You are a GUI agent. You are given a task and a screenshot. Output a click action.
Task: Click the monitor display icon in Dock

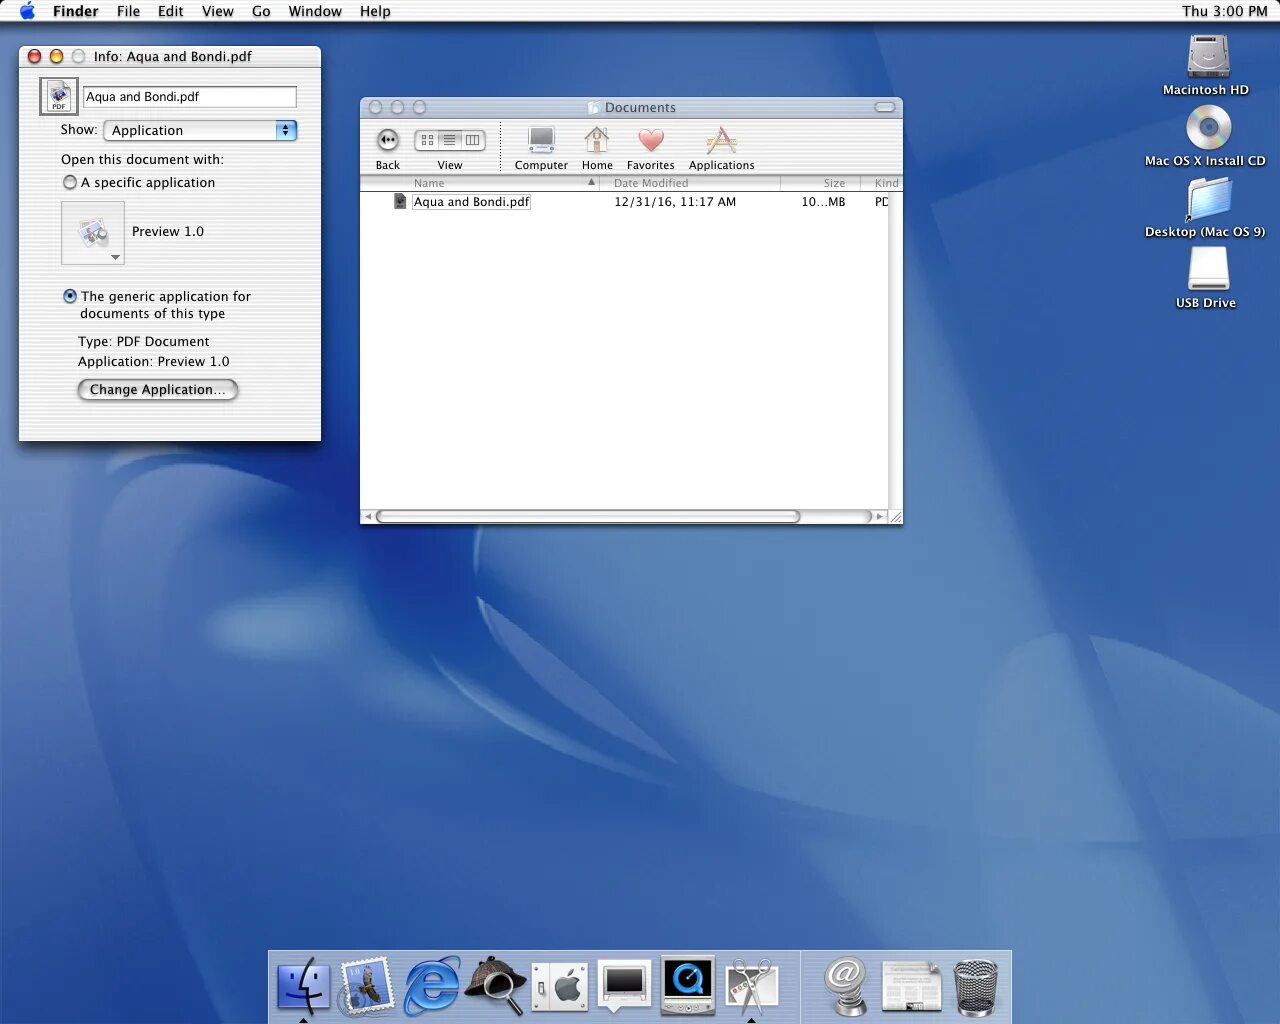pyautogui.click(x=624, y=986)
